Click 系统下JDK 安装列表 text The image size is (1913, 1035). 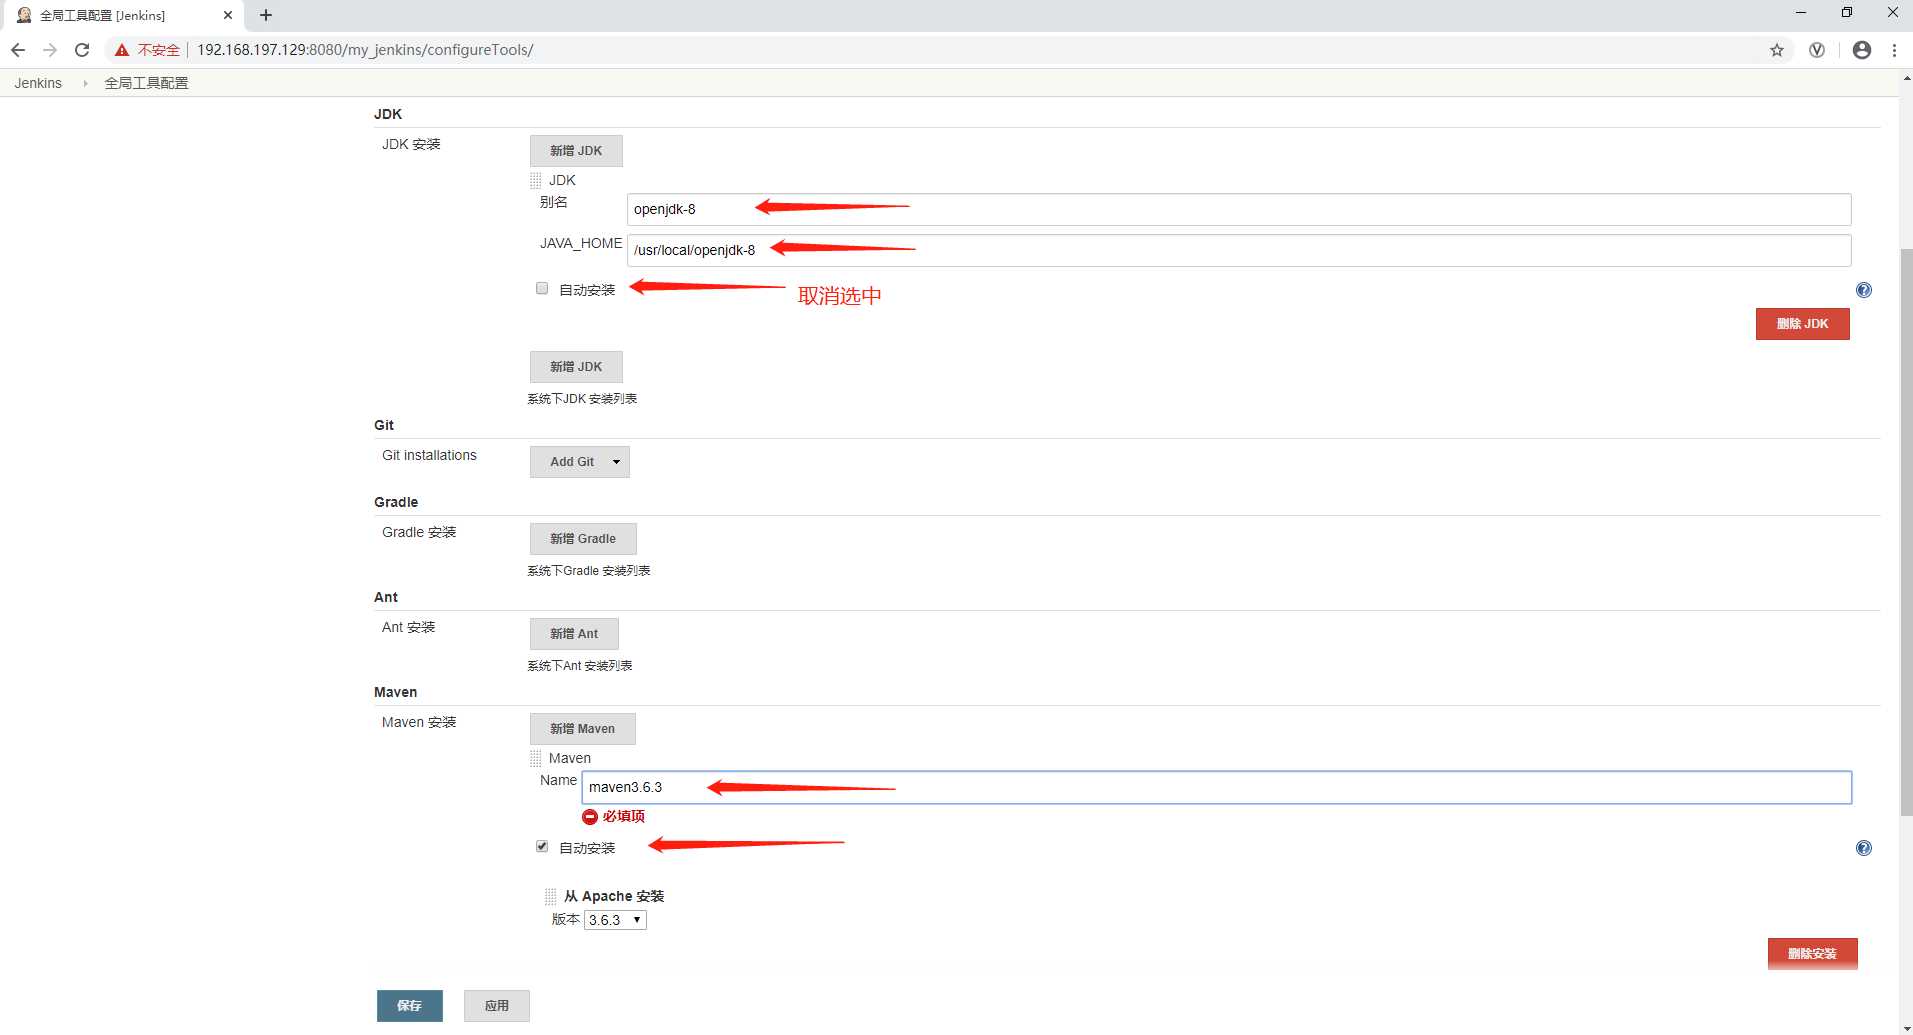coord(582,399)
